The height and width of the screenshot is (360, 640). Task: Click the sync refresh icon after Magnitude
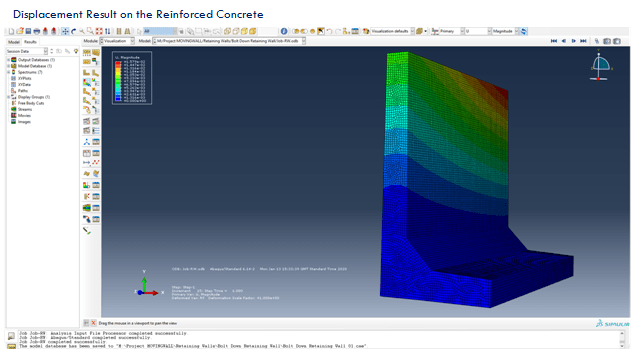(x=524, y=31)
